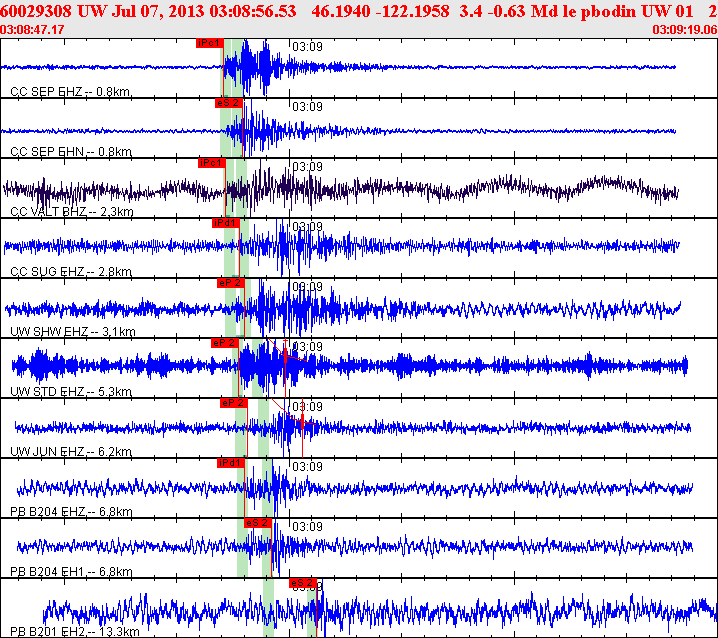The width and height of the screenshot is (718, 638).
Task: Click the window start time 03:08:47.17
Action: pos(32,30)
